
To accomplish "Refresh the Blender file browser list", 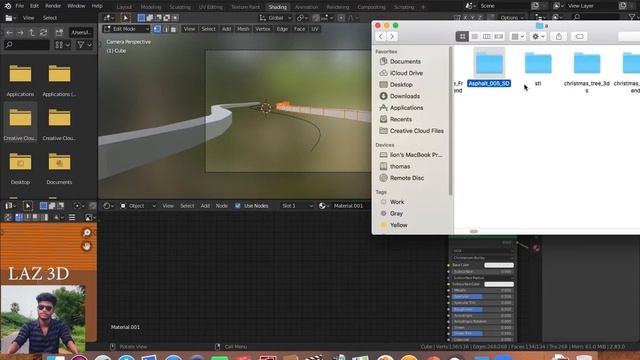I will (43, 32).
